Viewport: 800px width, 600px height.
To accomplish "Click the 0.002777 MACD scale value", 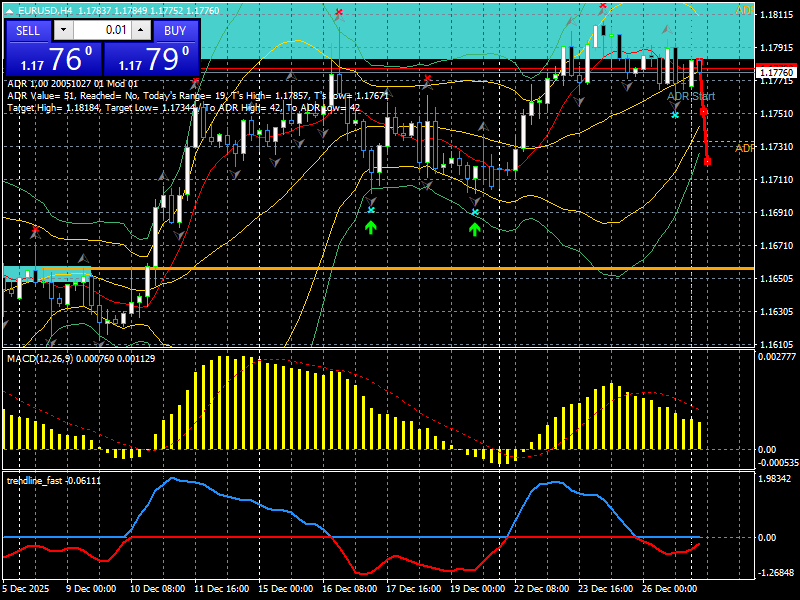I will (x=777, y=357).
